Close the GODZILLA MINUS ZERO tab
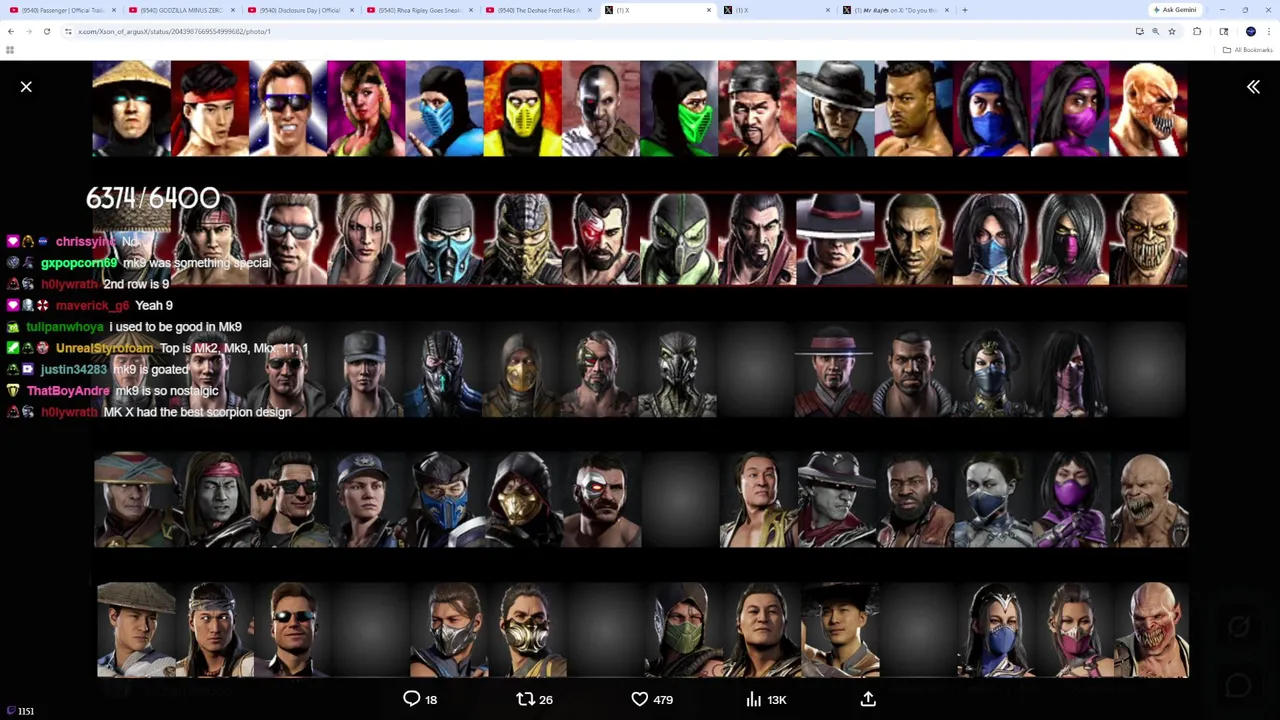Image resolution: width=1280 pixels, height=720 pixels. (x=232, y=10)
